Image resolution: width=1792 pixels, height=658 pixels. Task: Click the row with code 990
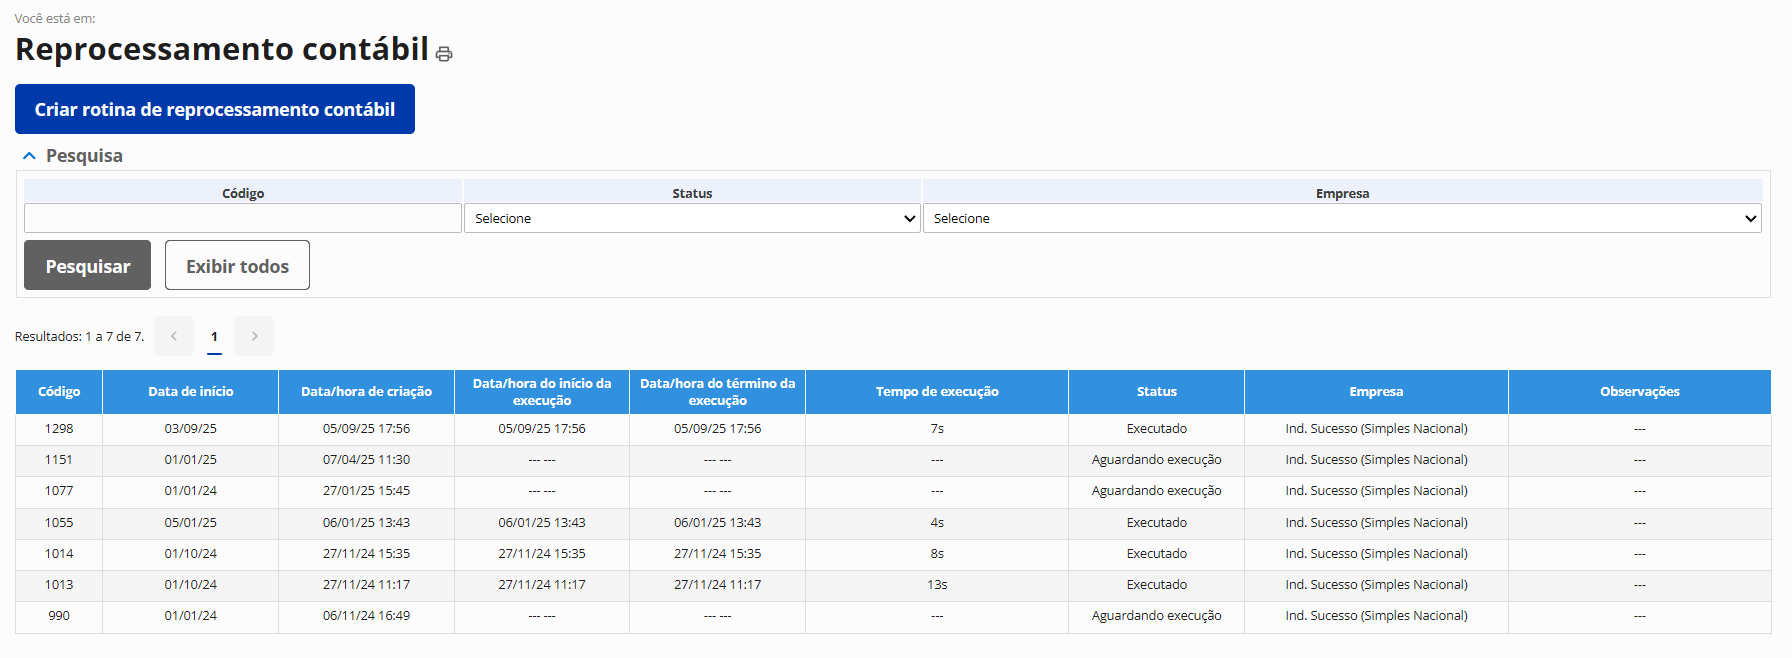point(59,616)
